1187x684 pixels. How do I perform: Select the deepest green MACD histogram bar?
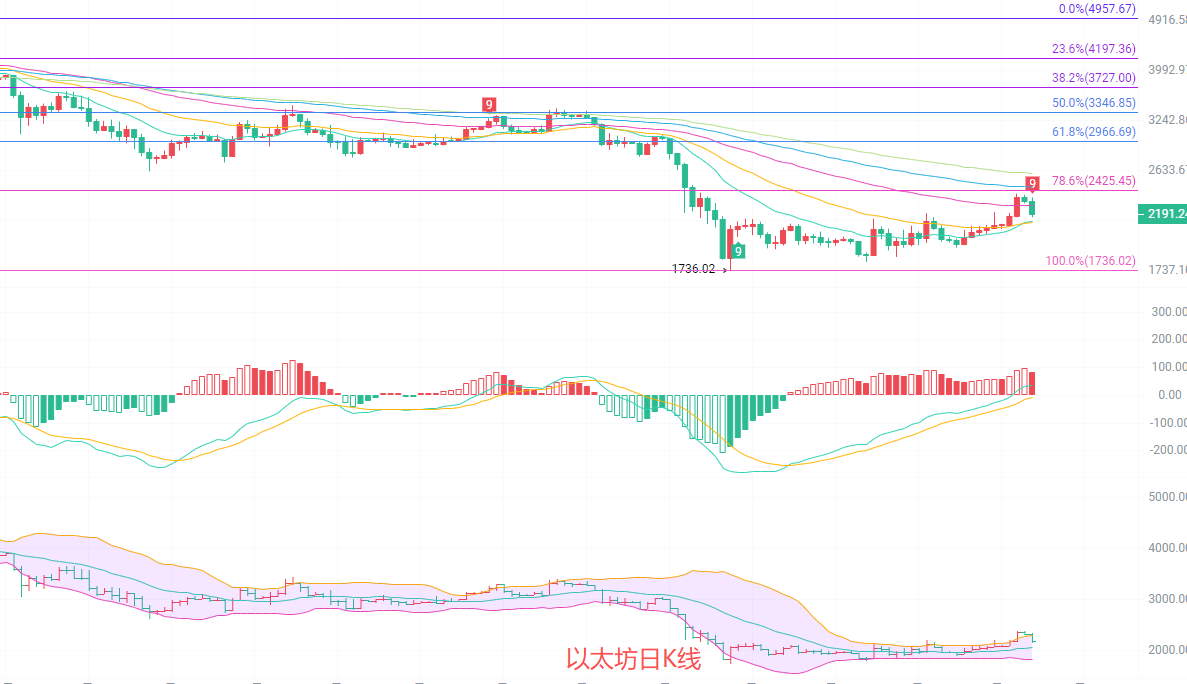pos(729,421)
